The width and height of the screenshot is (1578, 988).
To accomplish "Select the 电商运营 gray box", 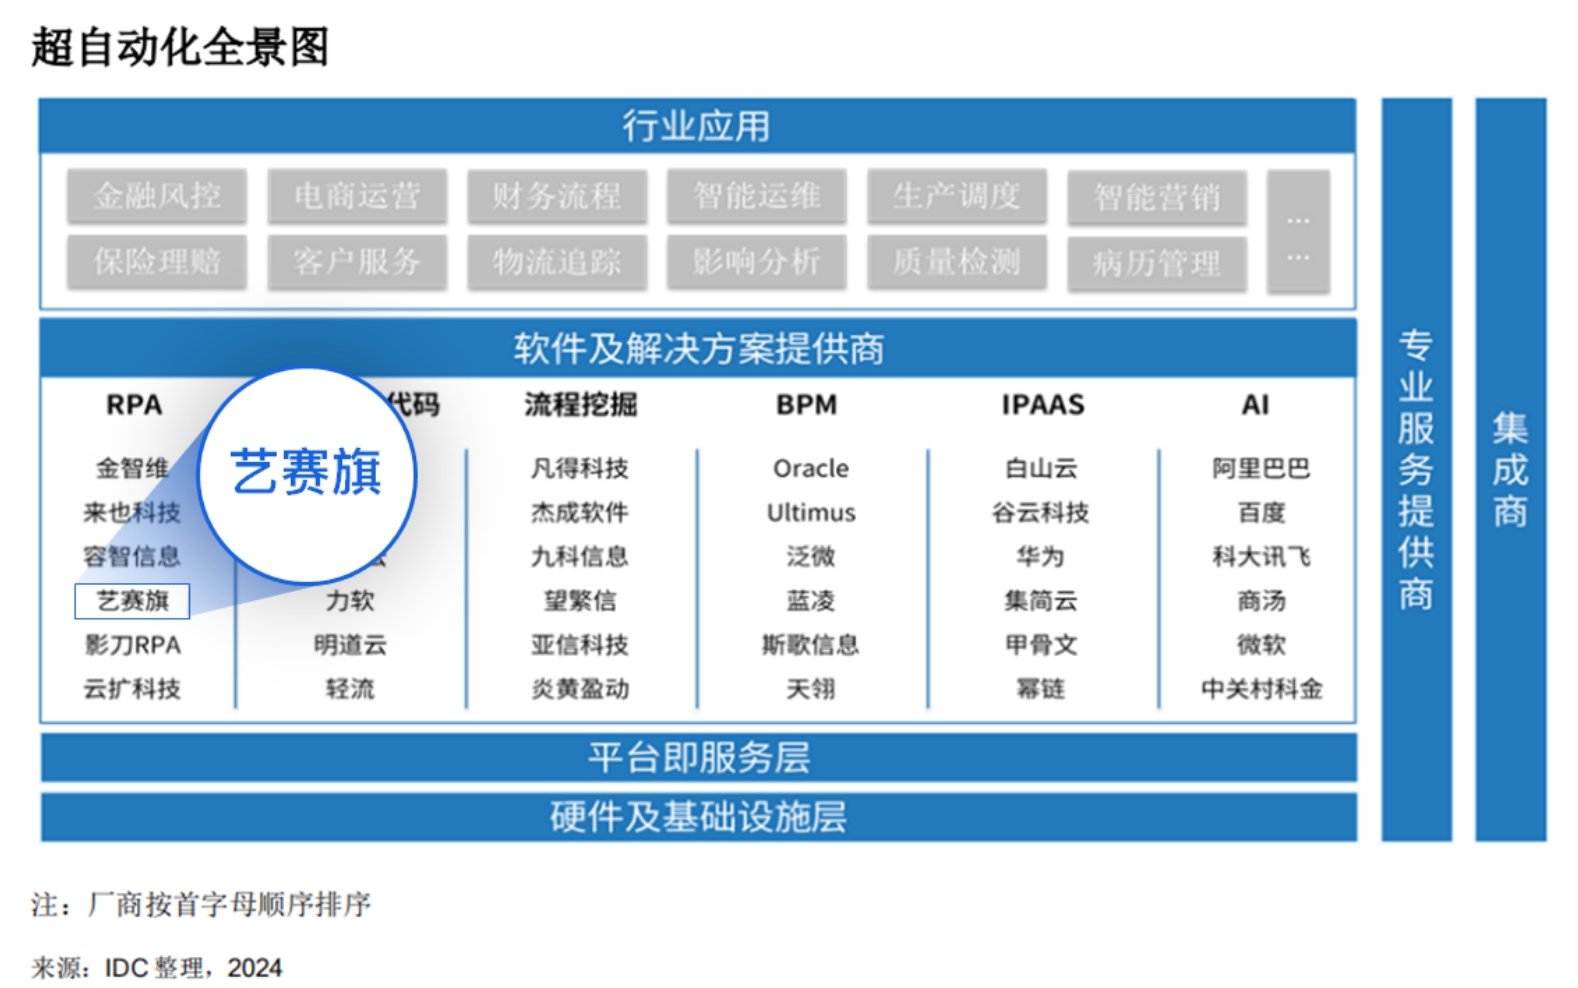I will pos(357,195).
